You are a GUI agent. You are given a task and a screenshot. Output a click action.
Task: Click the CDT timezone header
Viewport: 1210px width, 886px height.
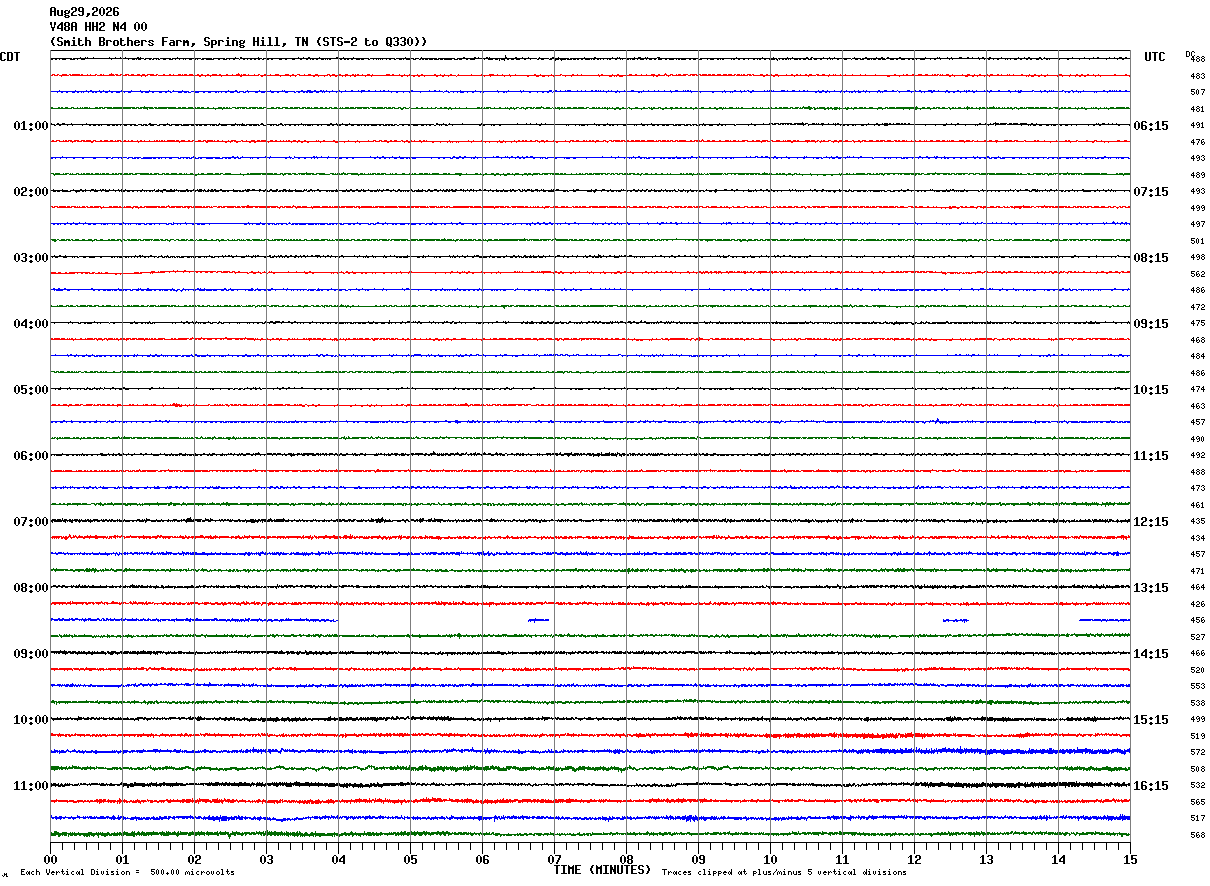[x=10, y=57]
